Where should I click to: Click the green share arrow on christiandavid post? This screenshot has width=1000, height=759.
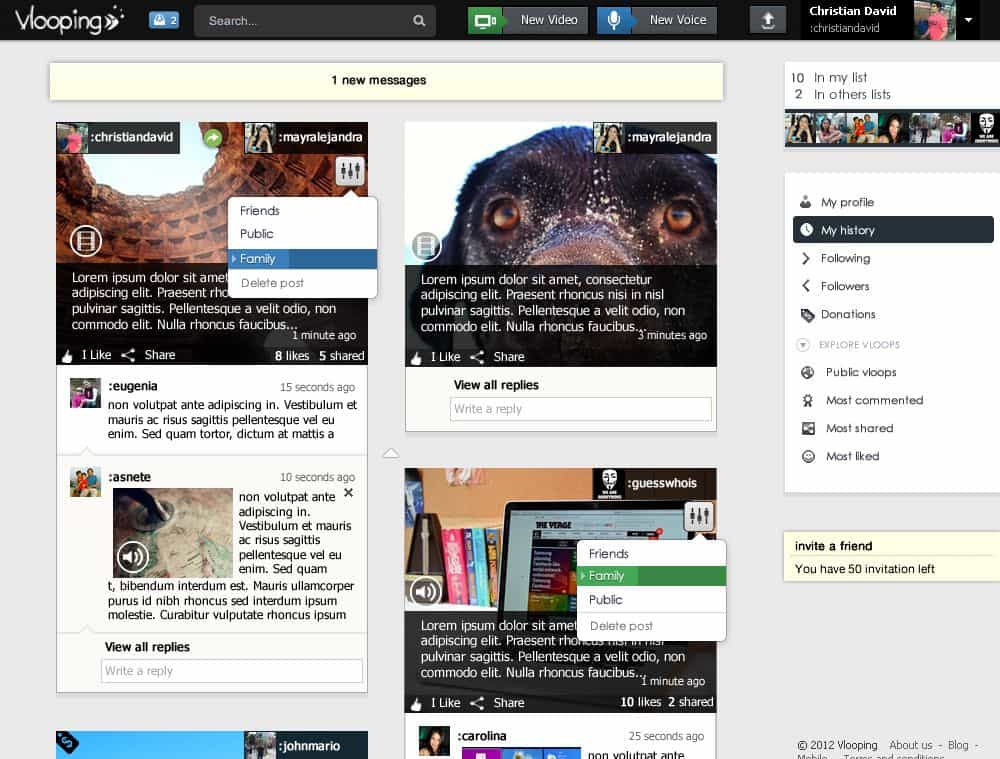coord(213,137)
